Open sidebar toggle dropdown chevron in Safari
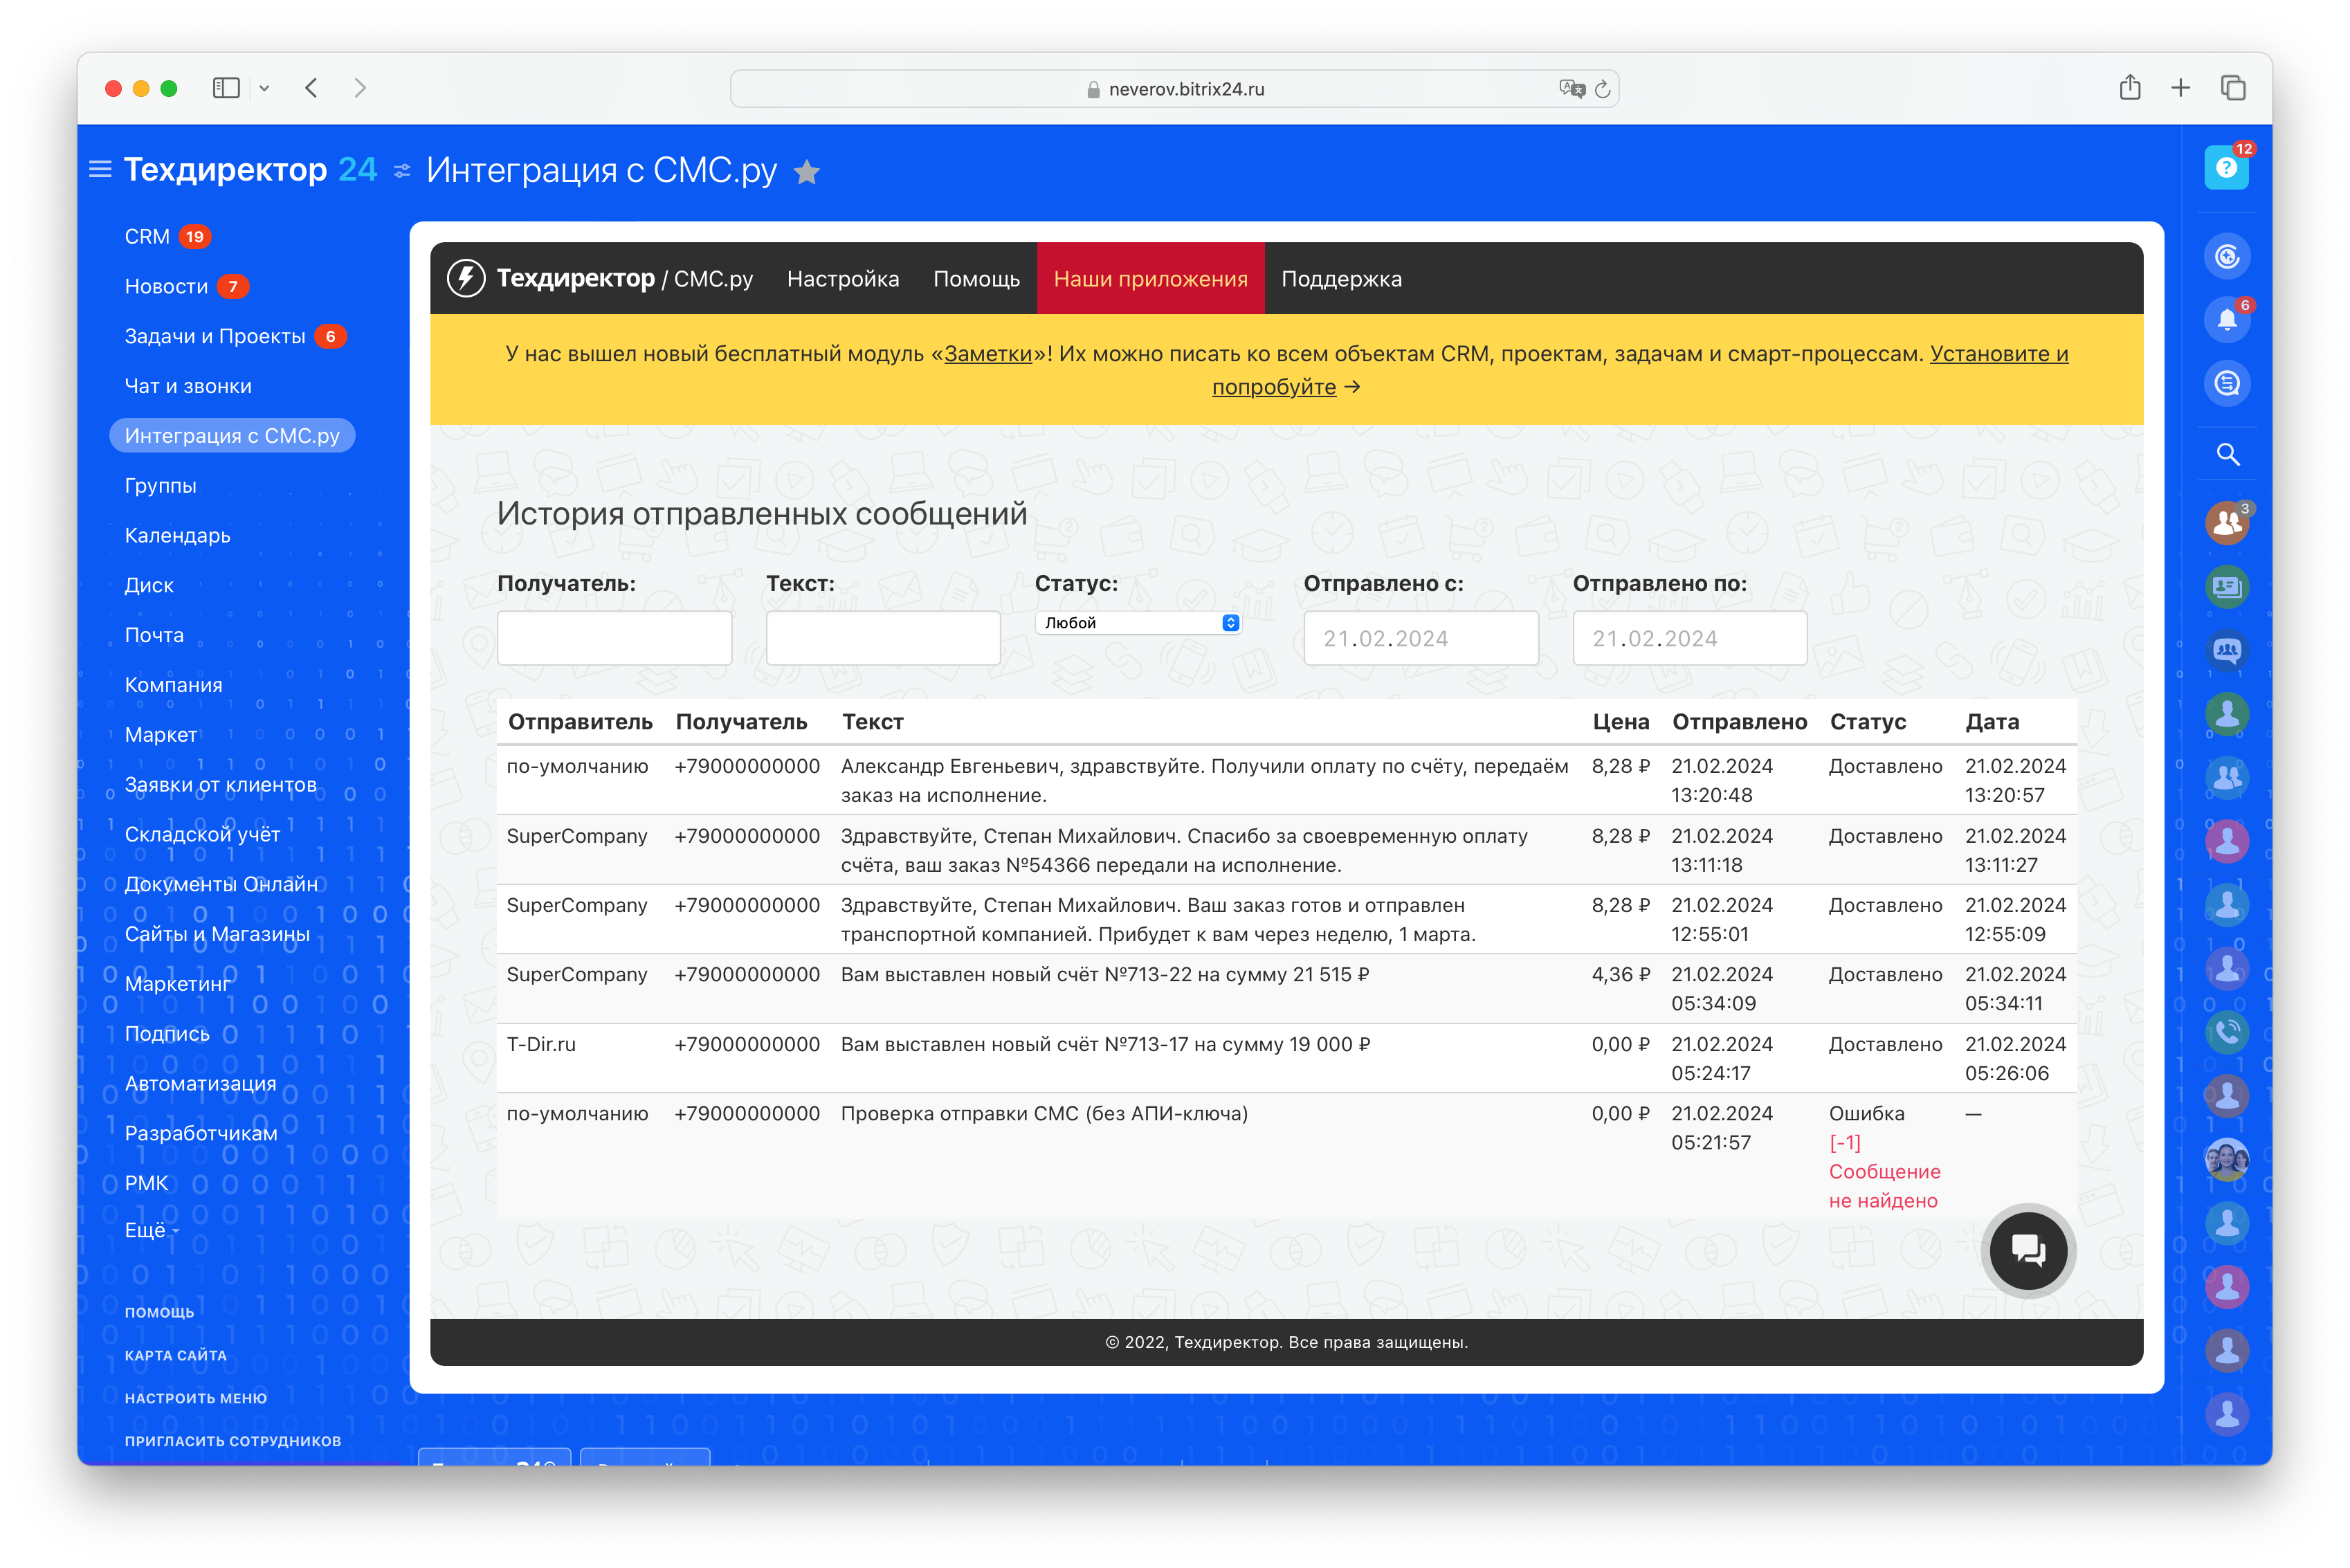2350x1568 pixels. (264, 88)
